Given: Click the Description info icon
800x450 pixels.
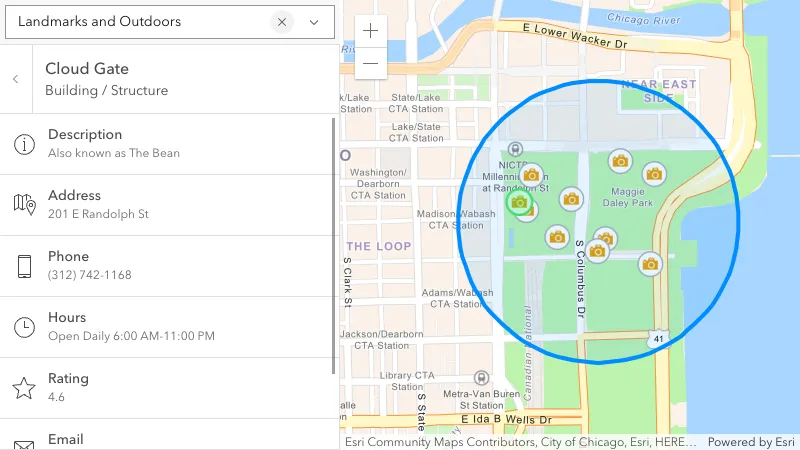Looking at the screenshot, I should pyautogui.click(x=25, y=143).
